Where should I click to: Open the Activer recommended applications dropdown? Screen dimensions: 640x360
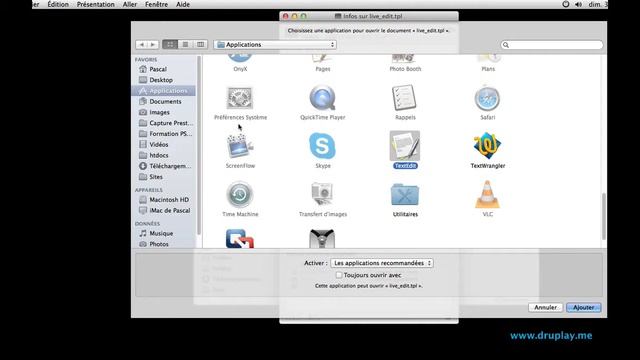point(382,263)
